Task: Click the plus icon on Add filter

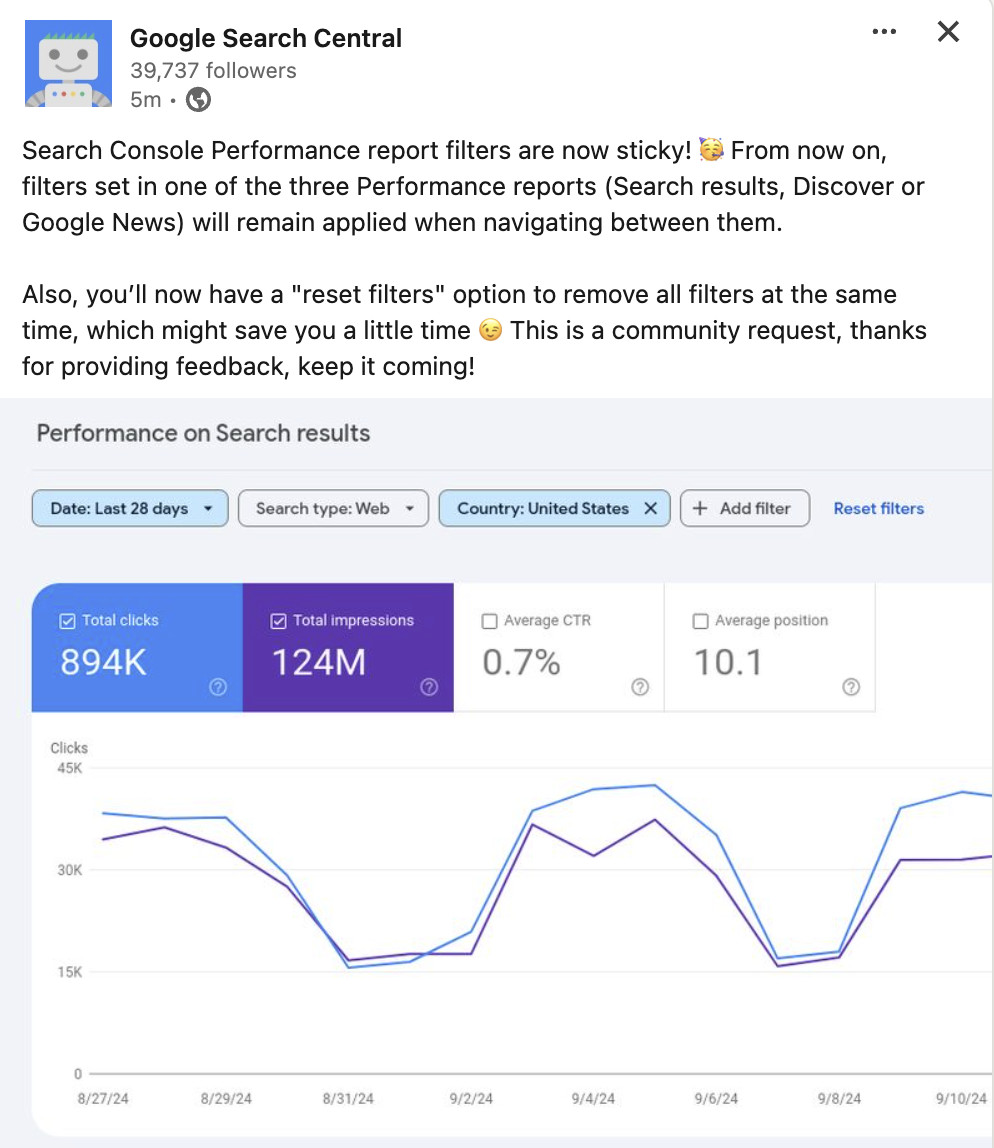Action: point(699,509)
